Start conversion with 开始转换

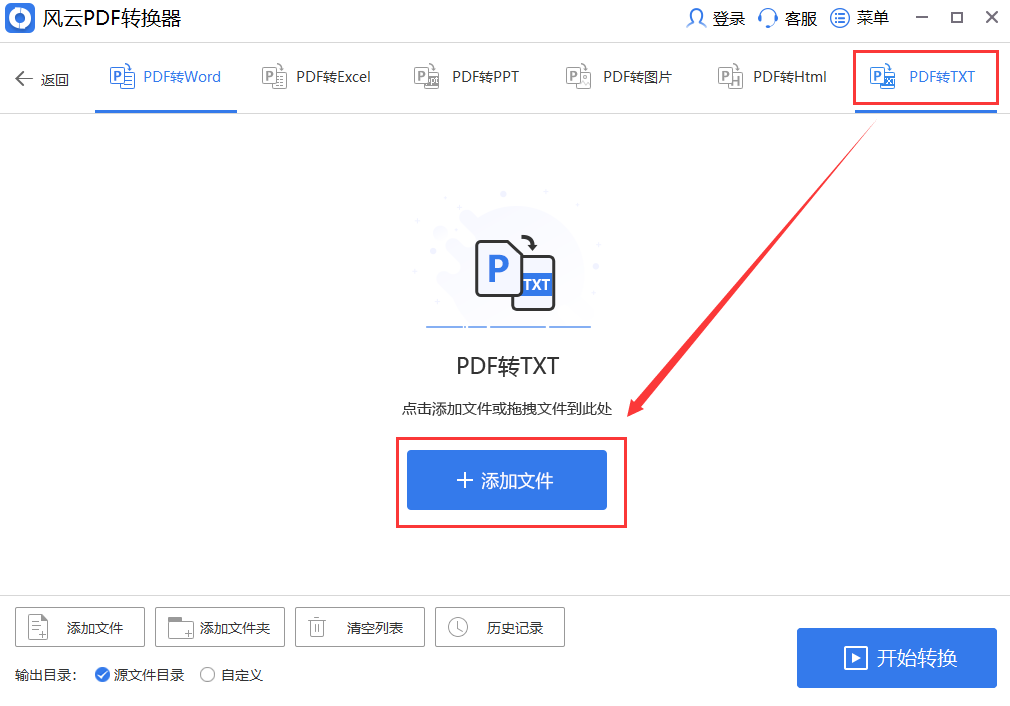click(x=896, y=658)
